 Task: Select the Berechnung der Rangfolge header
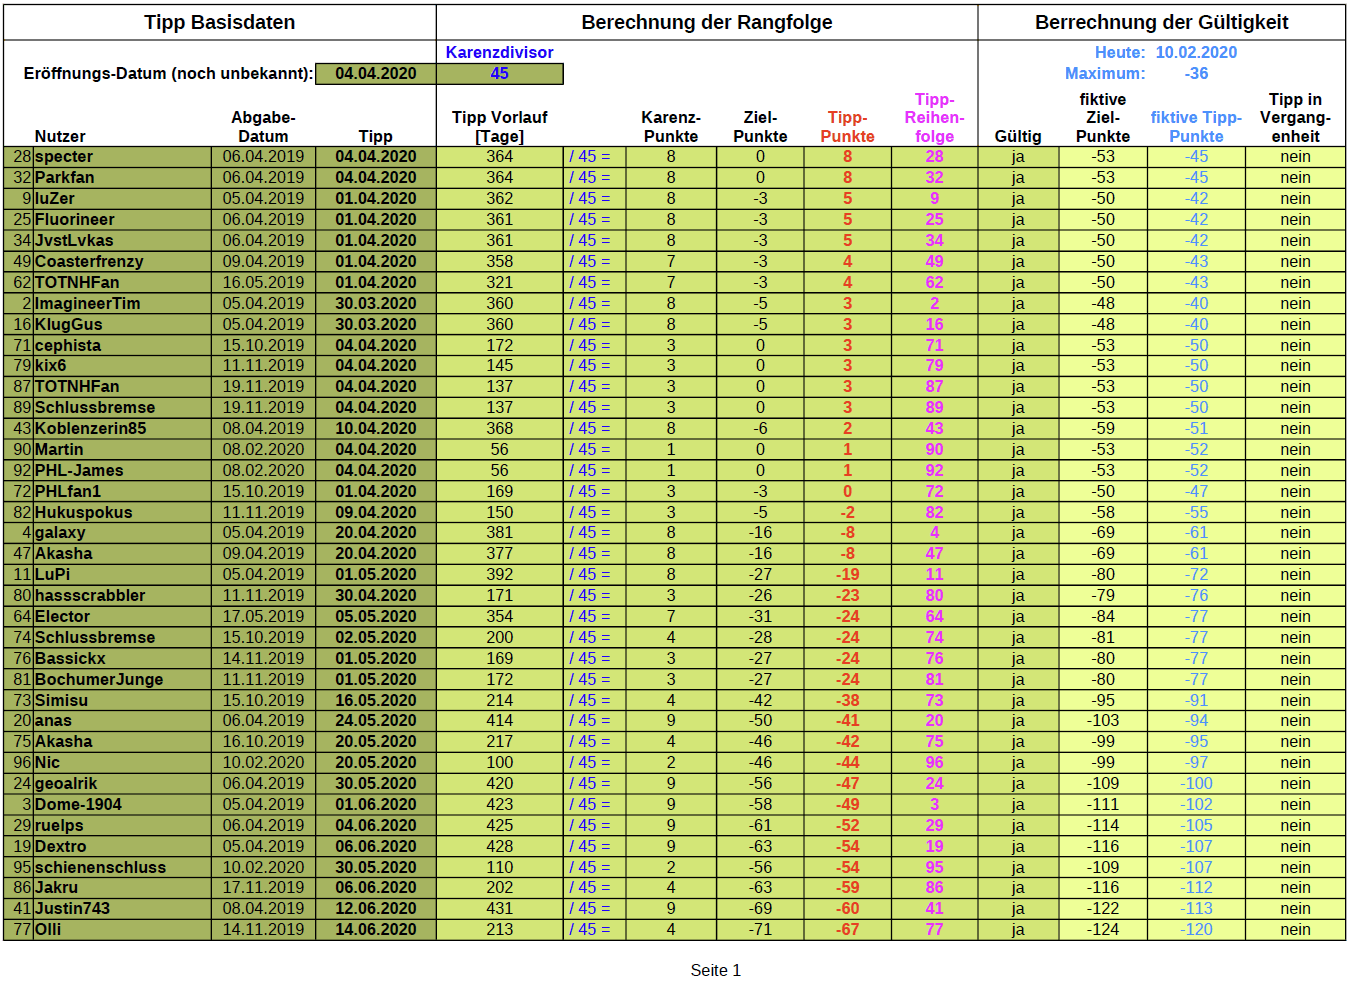tap(707, 22)
